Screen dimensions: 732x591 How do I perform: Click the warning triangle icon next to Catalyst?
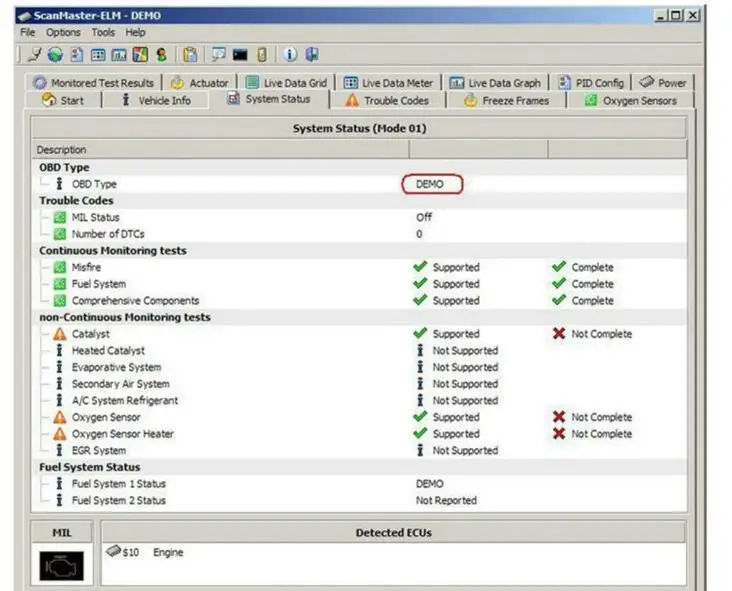tap(60, 334)
